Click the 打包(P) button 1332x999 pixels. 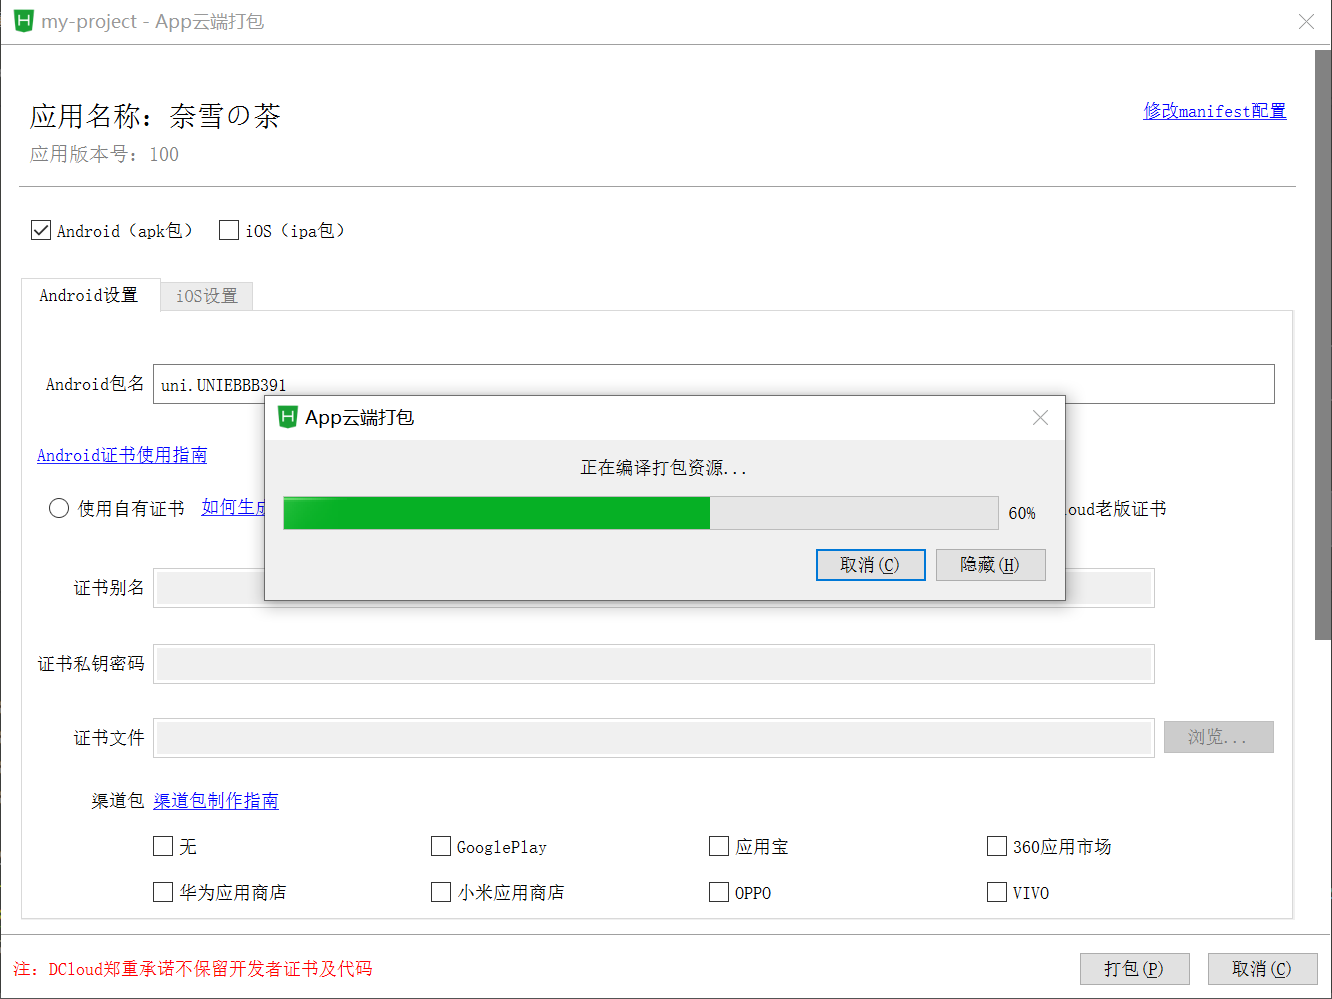1134,969
